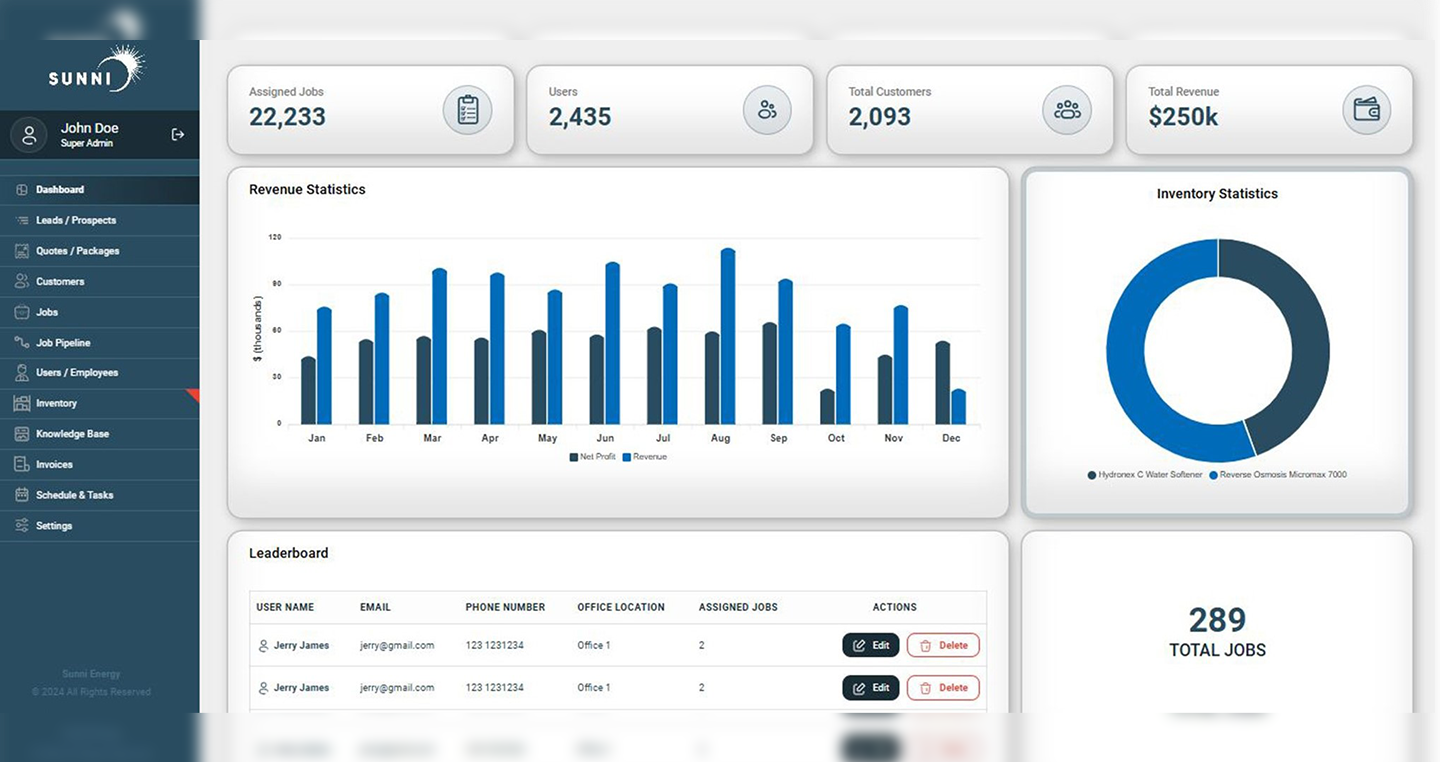Go to the Inventory sidebar page
Image resolution: width=1440 pixels, height=762 pixels.
[x=56, y=404]
